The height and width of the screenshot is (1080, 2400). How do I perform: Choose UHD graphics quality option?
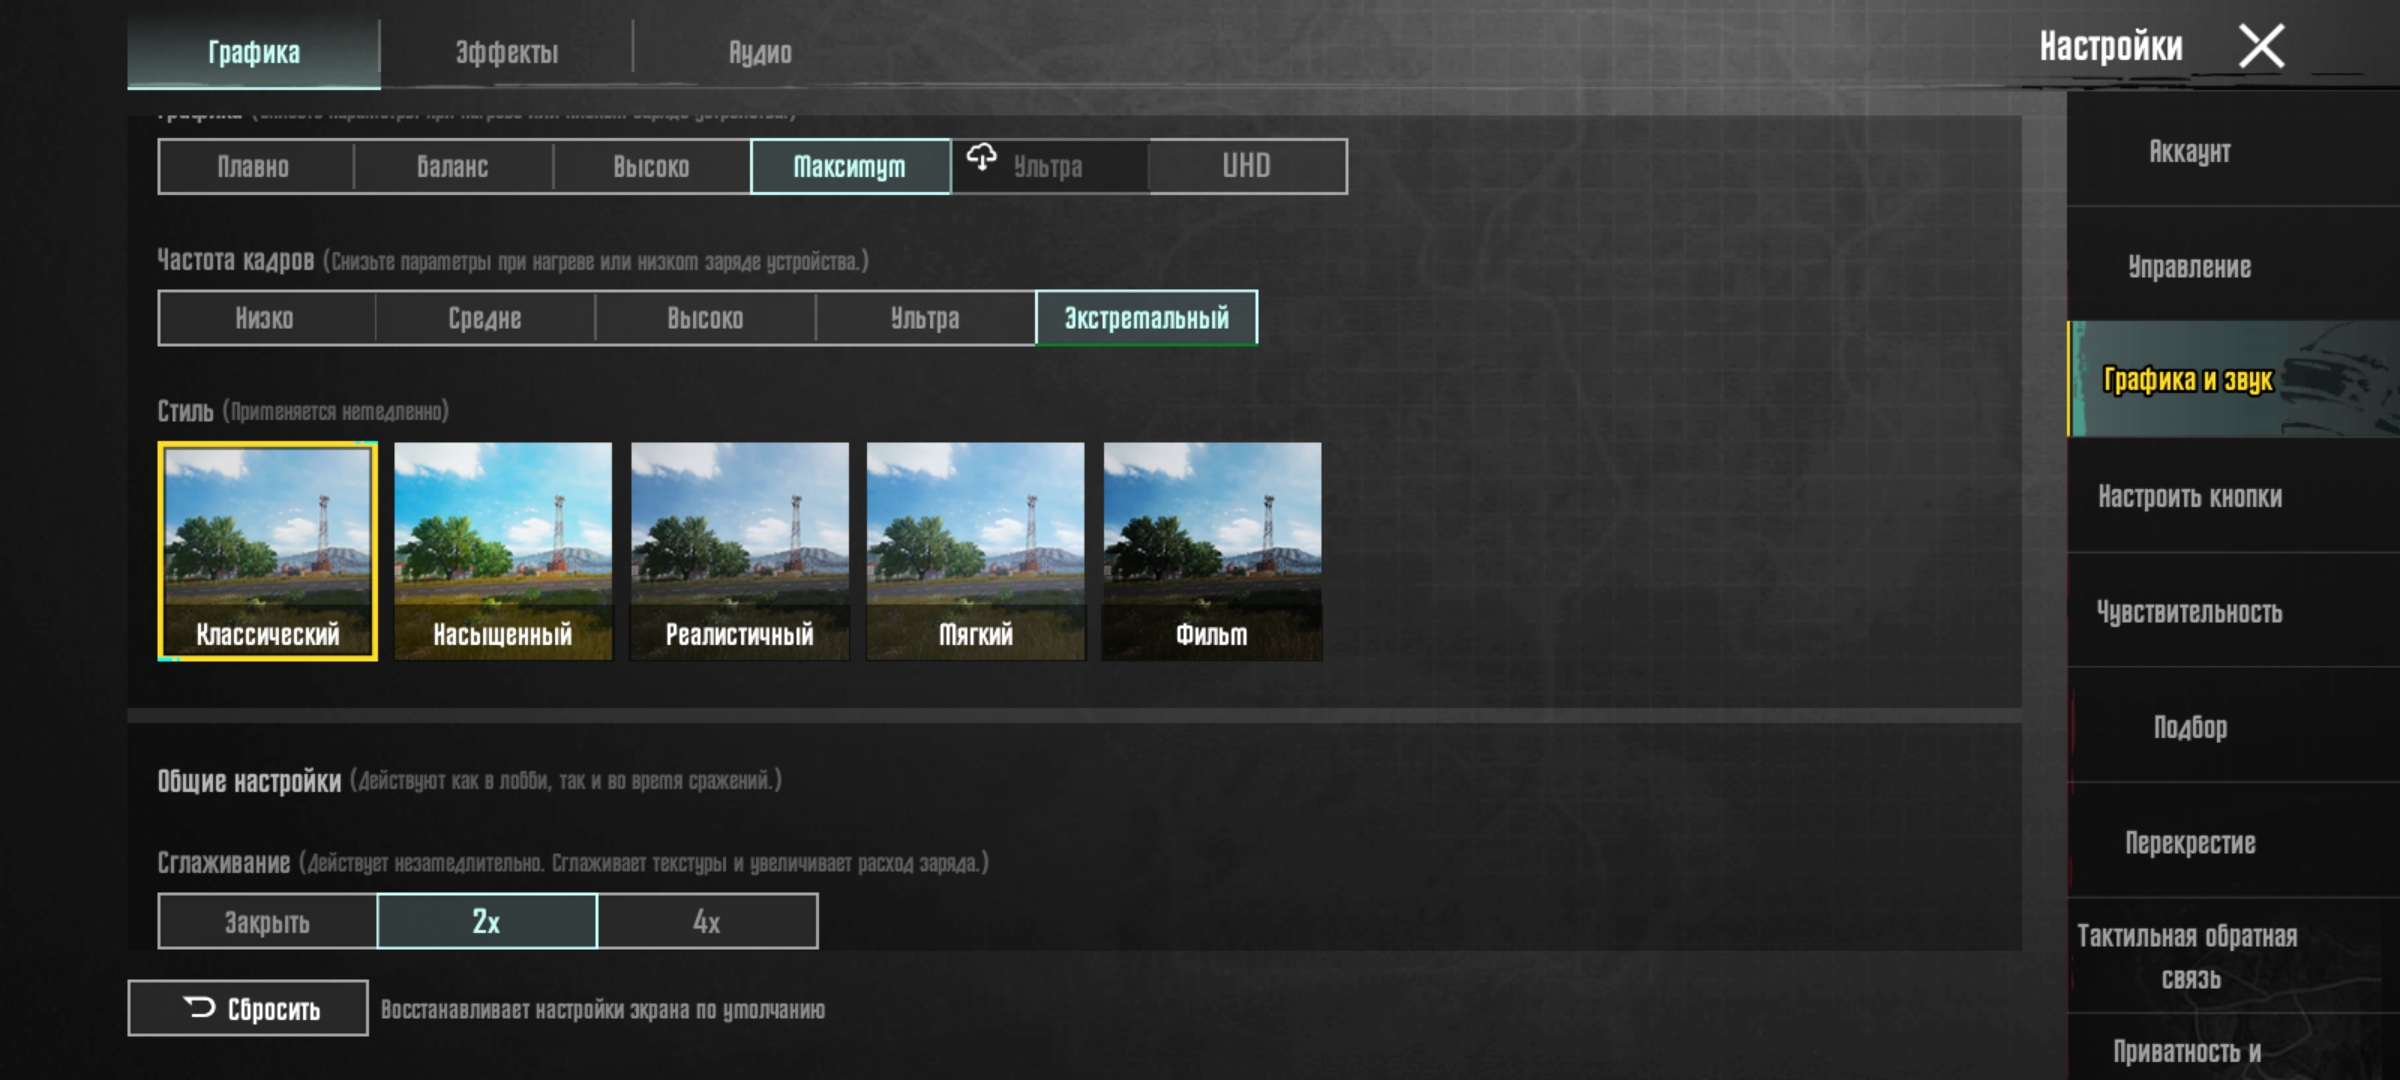click(x=1247, y=166)
